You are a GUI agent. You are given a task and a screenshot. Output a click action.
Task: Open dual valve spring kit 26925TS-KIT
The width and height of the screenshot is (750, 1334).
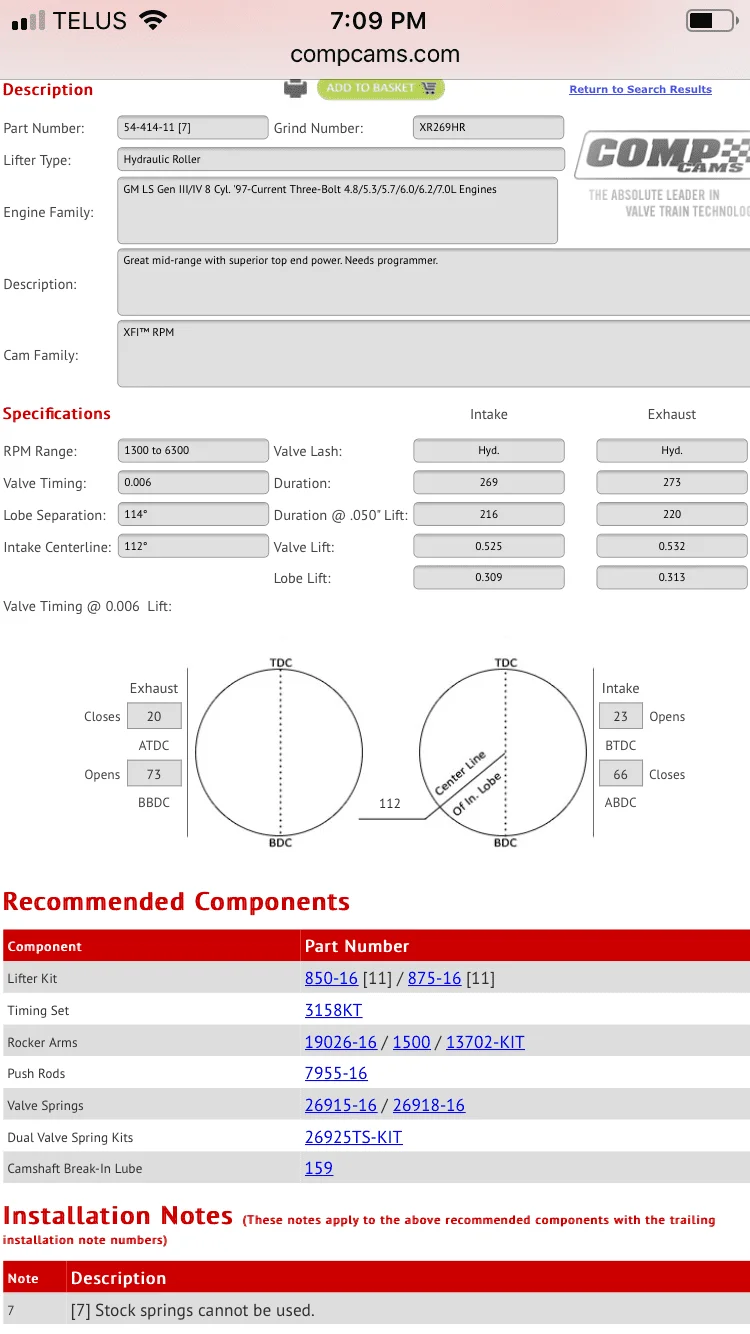point(354,1137)
